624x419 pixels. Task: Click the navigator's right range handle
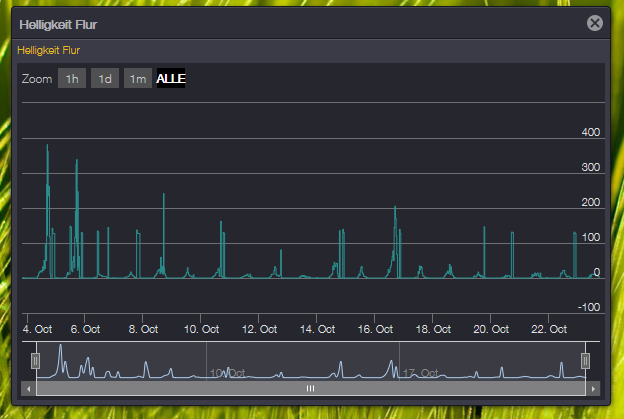click(x=586, y=361)
